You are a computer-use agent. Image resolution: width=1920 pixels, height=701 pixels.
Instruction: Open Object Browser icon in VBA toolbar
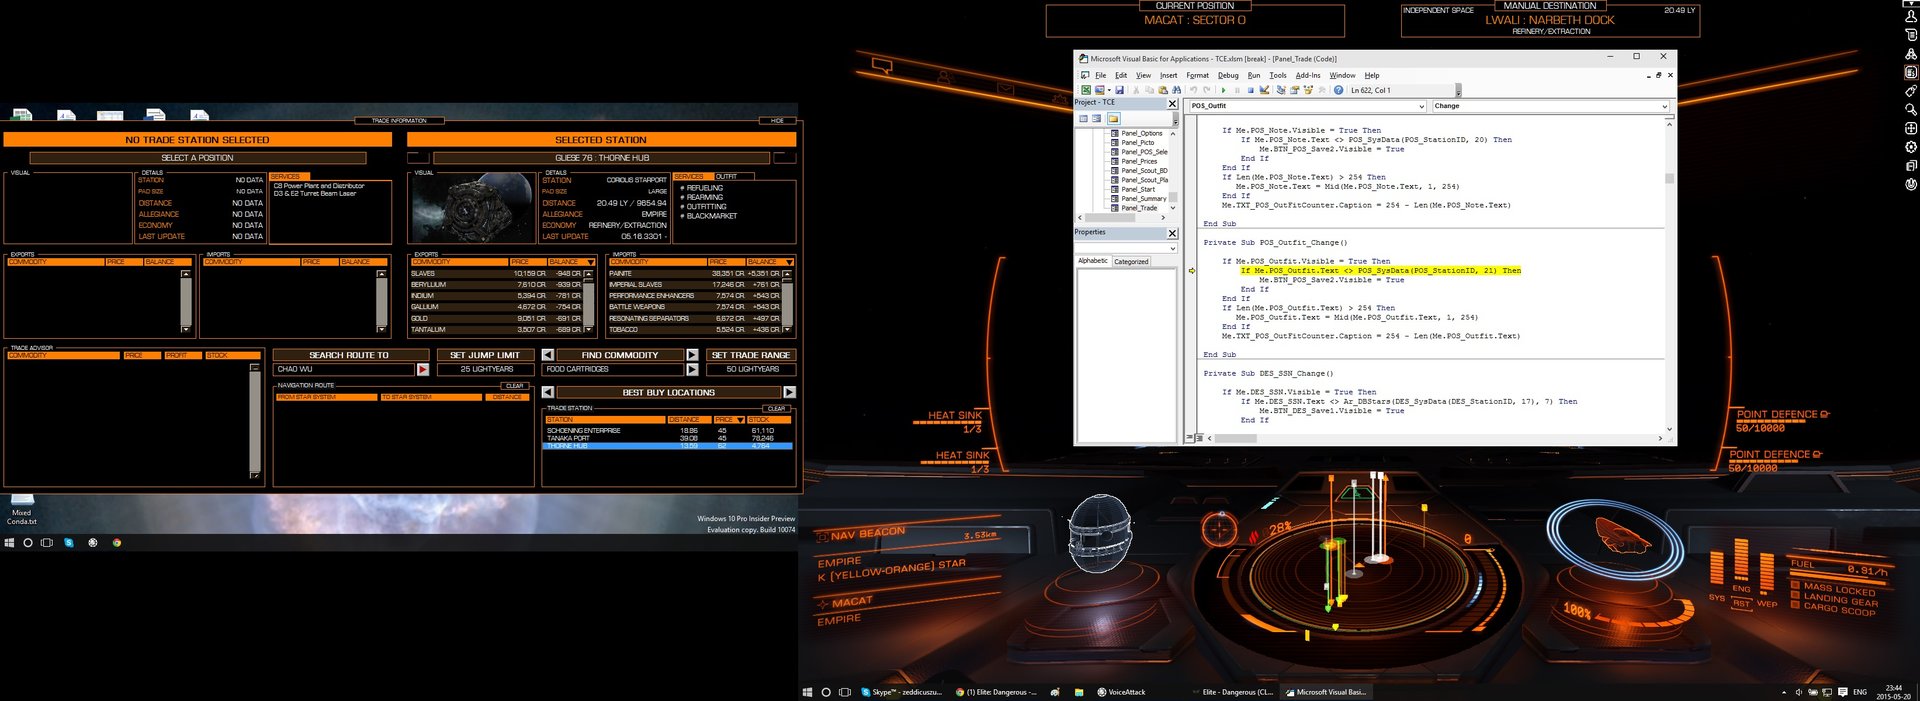coord(1308,90)
